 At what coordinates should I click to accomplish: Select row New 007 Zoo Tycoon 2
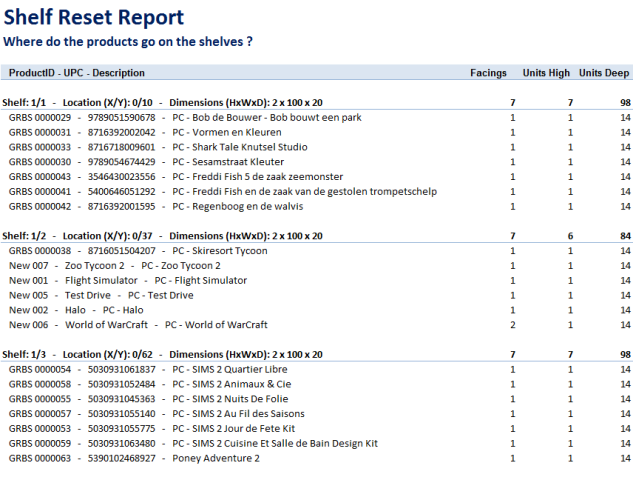click(x=316, y=266)
